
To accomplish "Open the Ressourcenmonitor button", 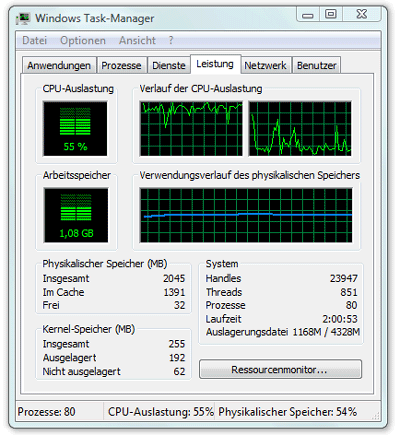I will 280,369.
